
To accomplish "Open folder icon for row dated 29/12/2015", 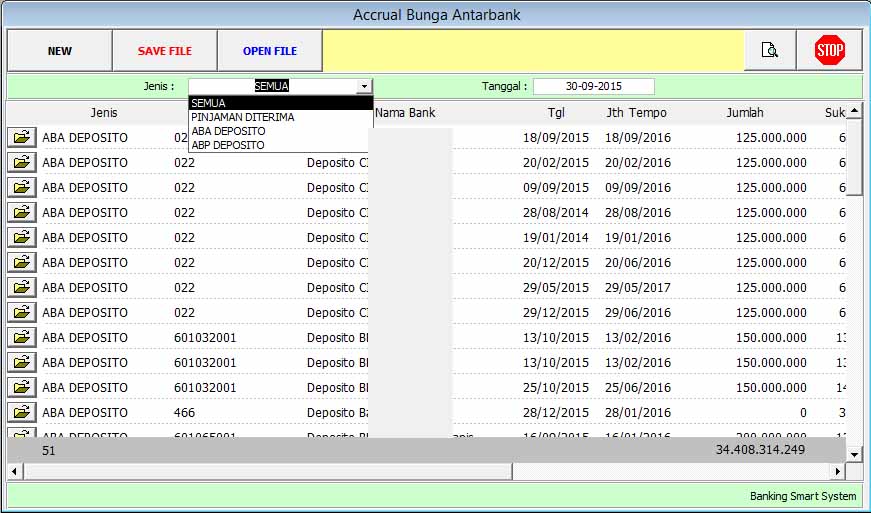I will 22,312.
